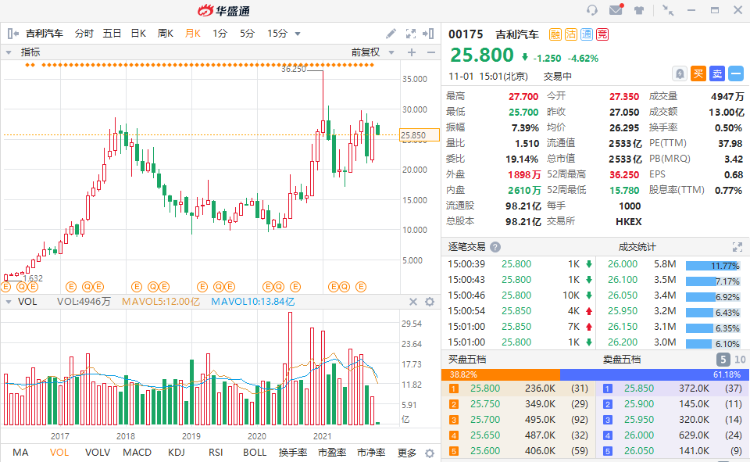Click the orange 融 margin tag

[x=555, y=34]
